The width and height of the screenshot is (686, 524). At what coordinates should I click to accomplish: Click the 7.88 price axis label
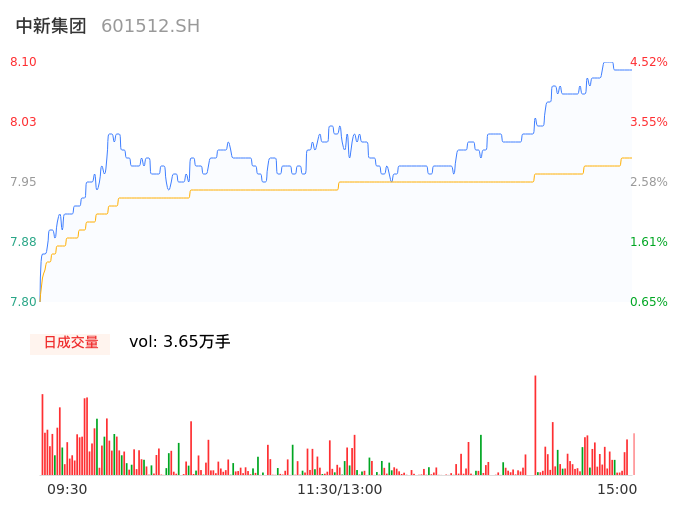[23, 242]
